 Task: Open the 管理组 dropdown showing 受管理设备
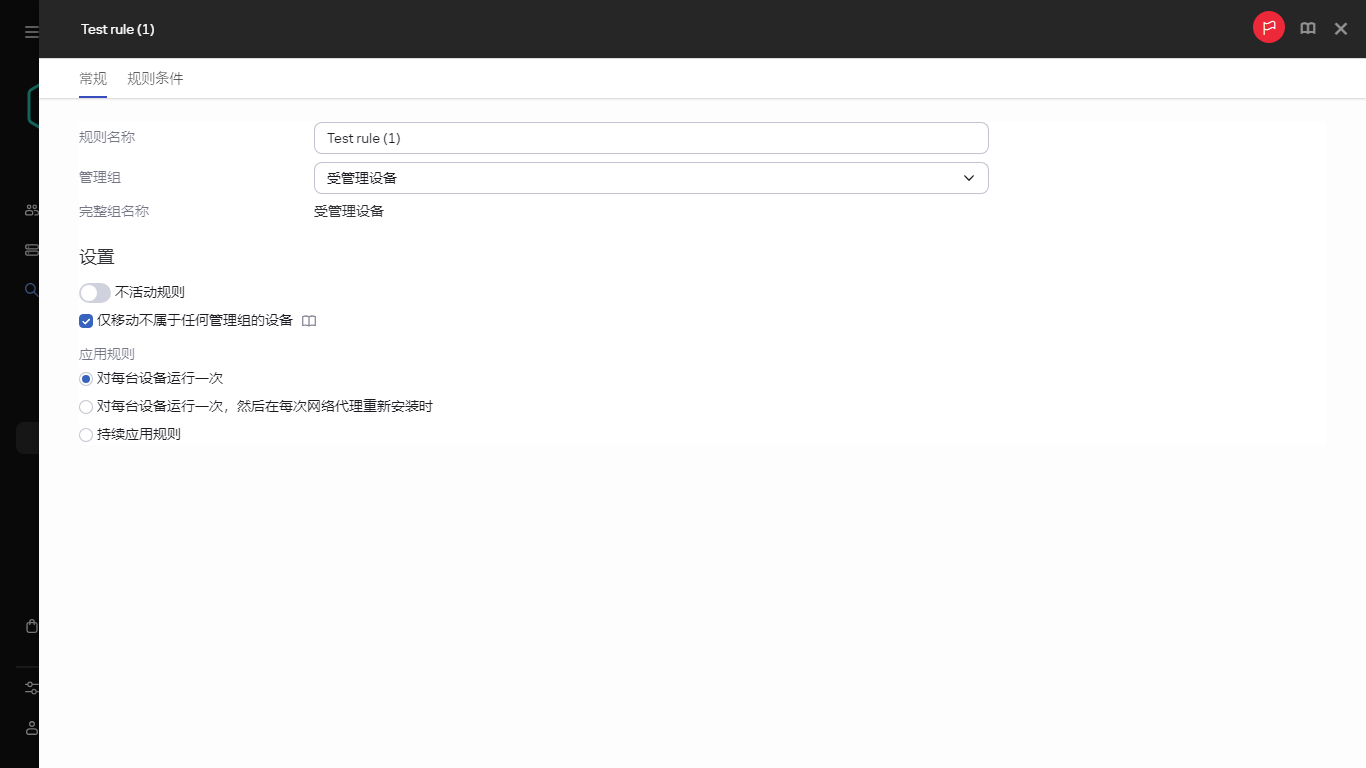[650, 177]
